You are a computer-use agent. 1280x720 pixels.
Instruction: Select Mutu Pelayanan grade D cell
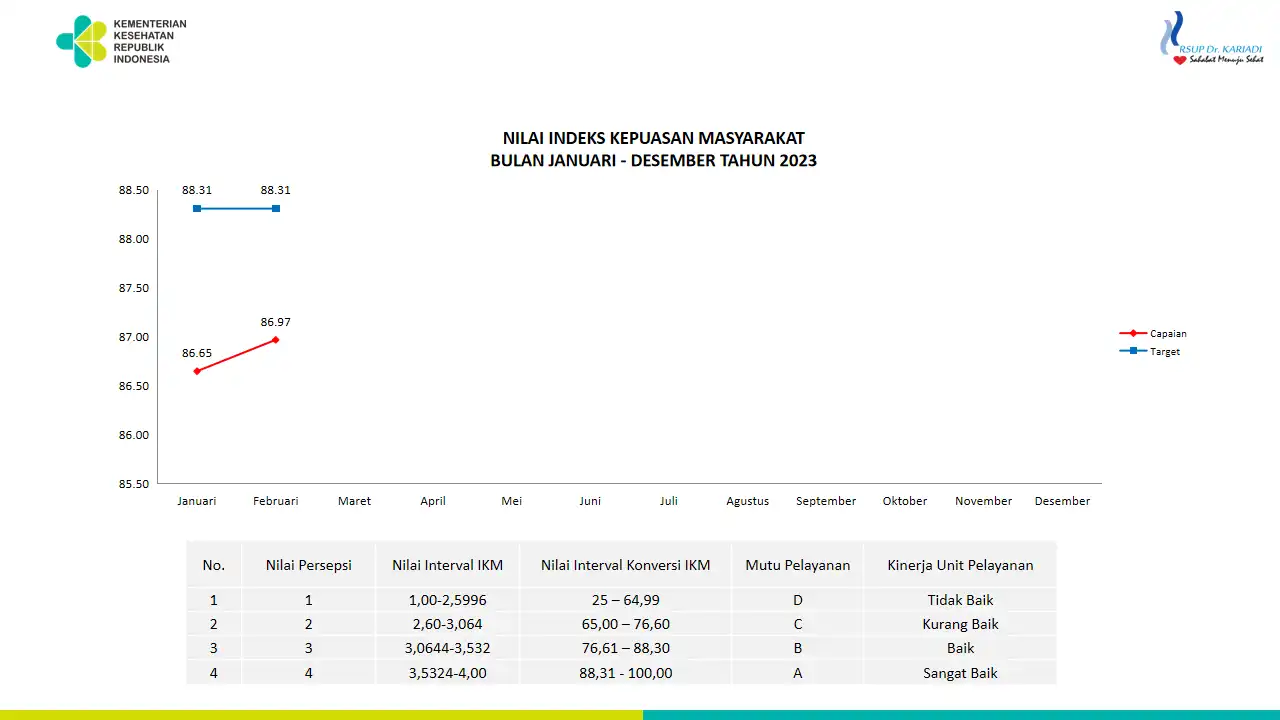tap(798, 600)
